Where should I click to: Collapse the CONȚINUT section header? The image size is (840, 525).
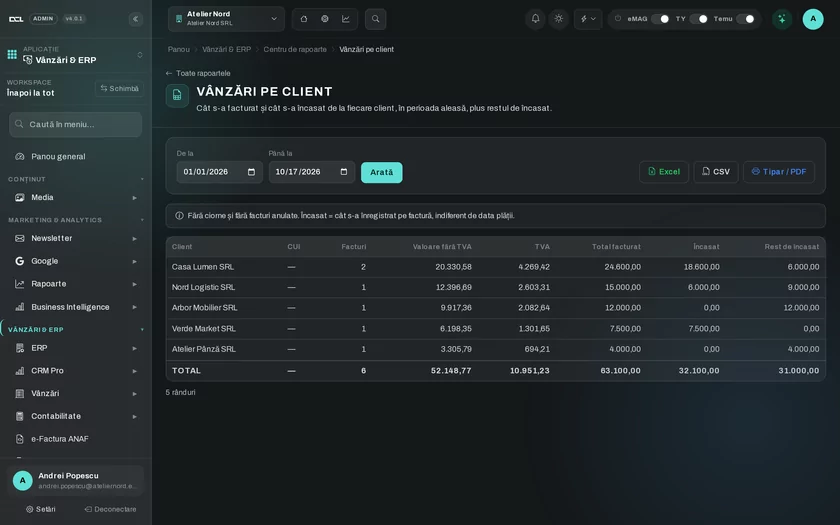pyautogui.click(x=76, y=179)
